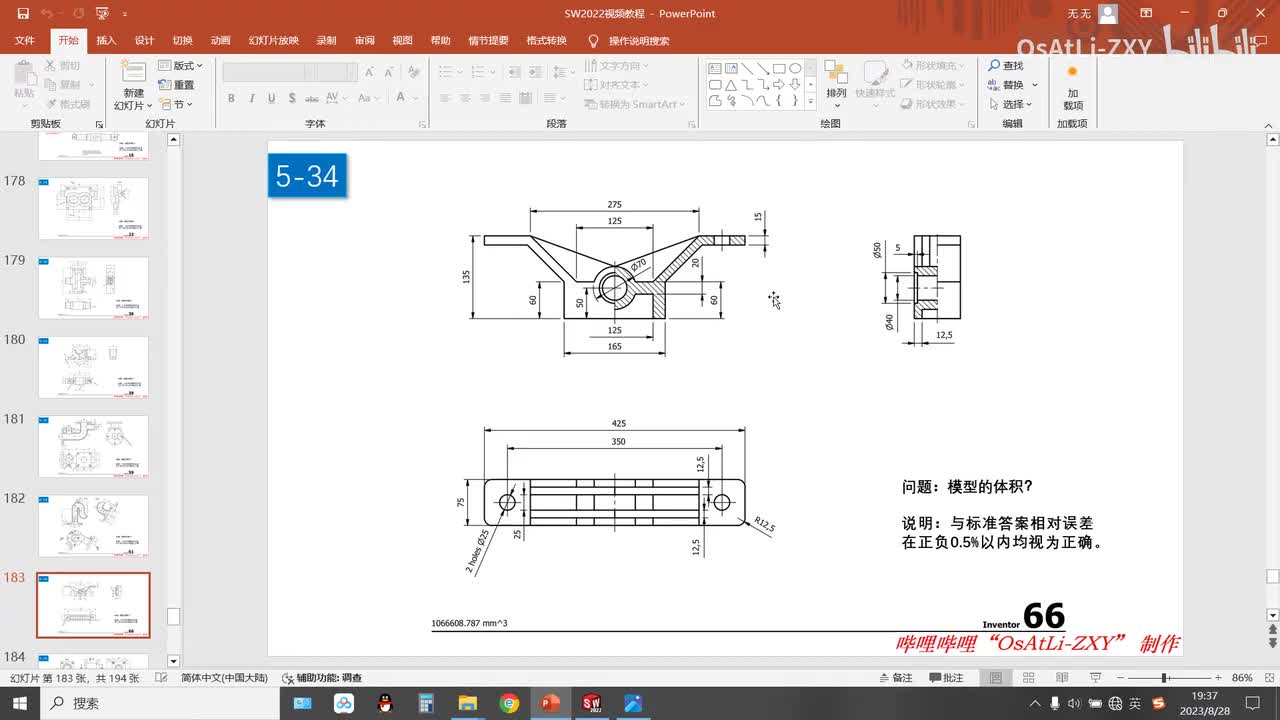This screenshot has height=720, width=1280.
Task: Toggle text Shadow button
Action: coord(292,98)
